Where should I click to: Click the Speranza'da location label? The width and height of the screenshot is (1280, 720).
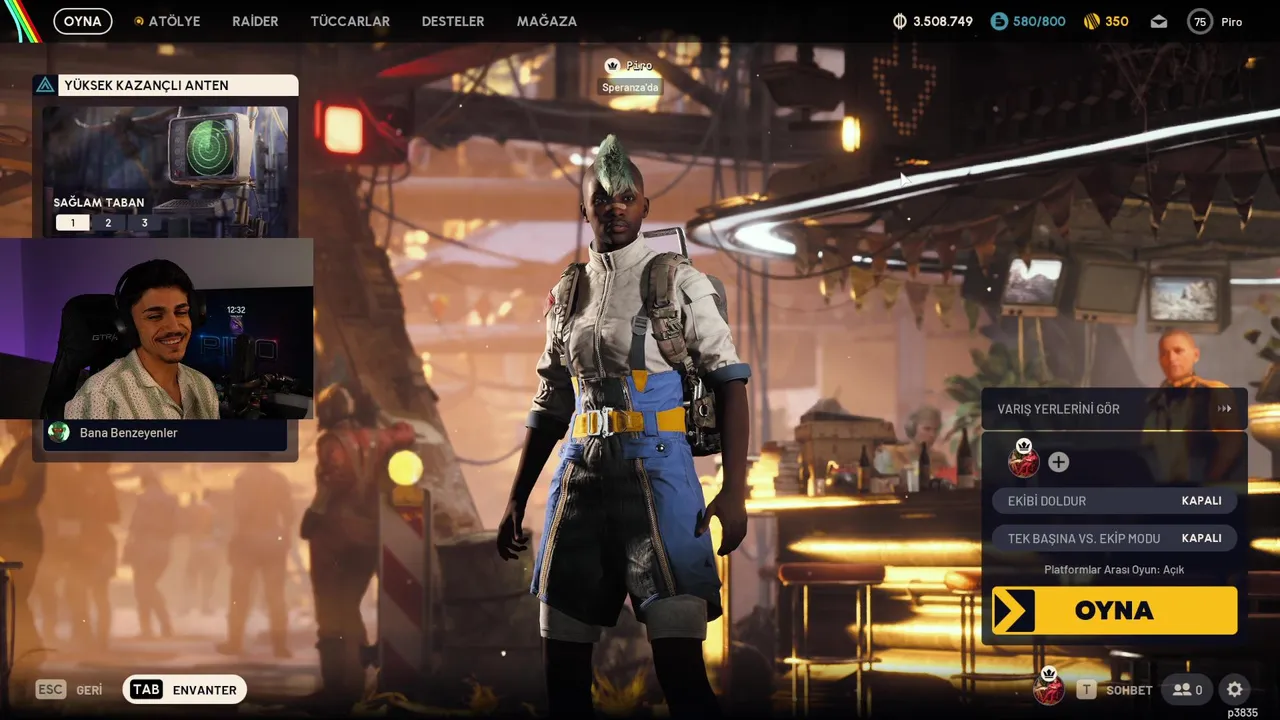click(630, 87)
